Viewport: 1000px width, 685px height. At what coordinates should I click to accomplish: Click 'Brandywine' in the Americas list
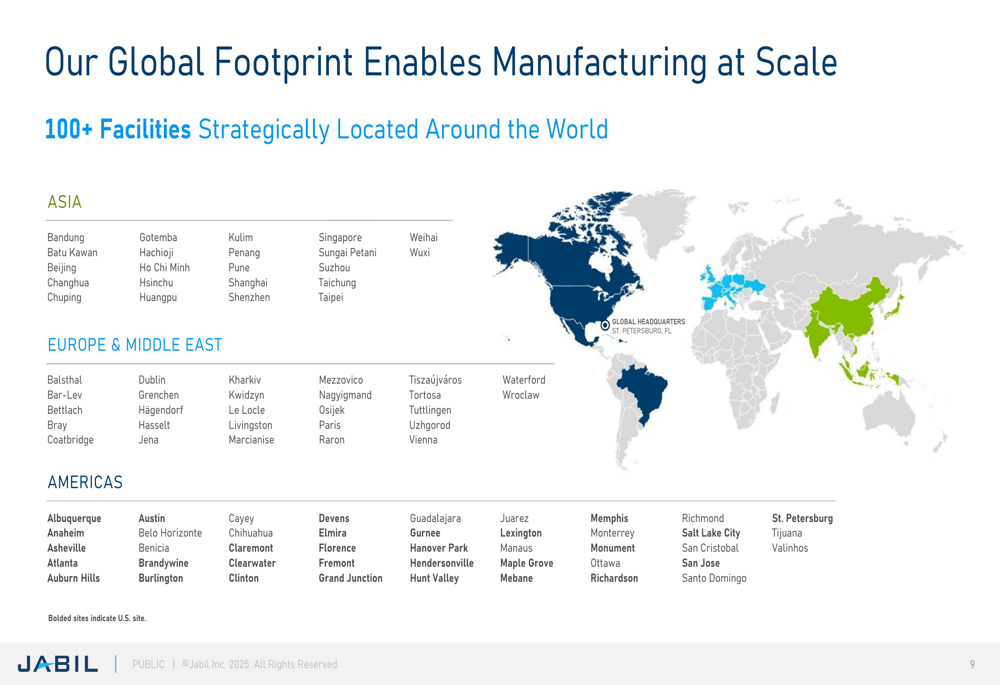(163, 563)
